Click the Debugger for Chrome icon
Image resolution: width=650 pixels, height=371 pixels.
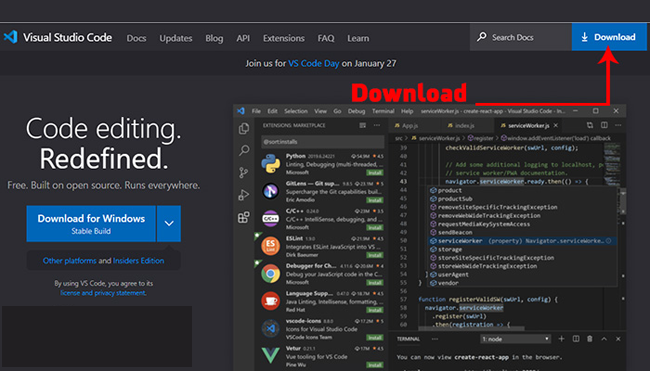tap(271, 274)
